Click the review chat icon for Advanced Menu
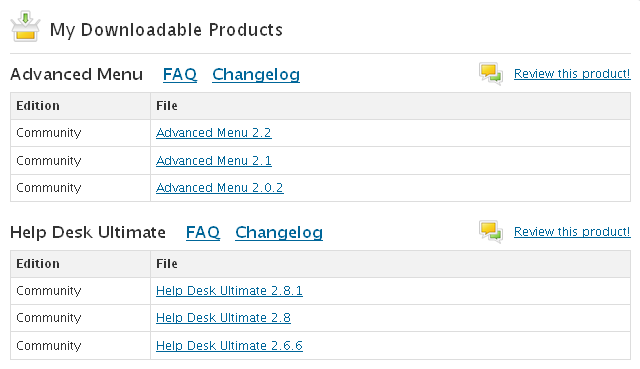640x369 pixels. pos(491,73)
